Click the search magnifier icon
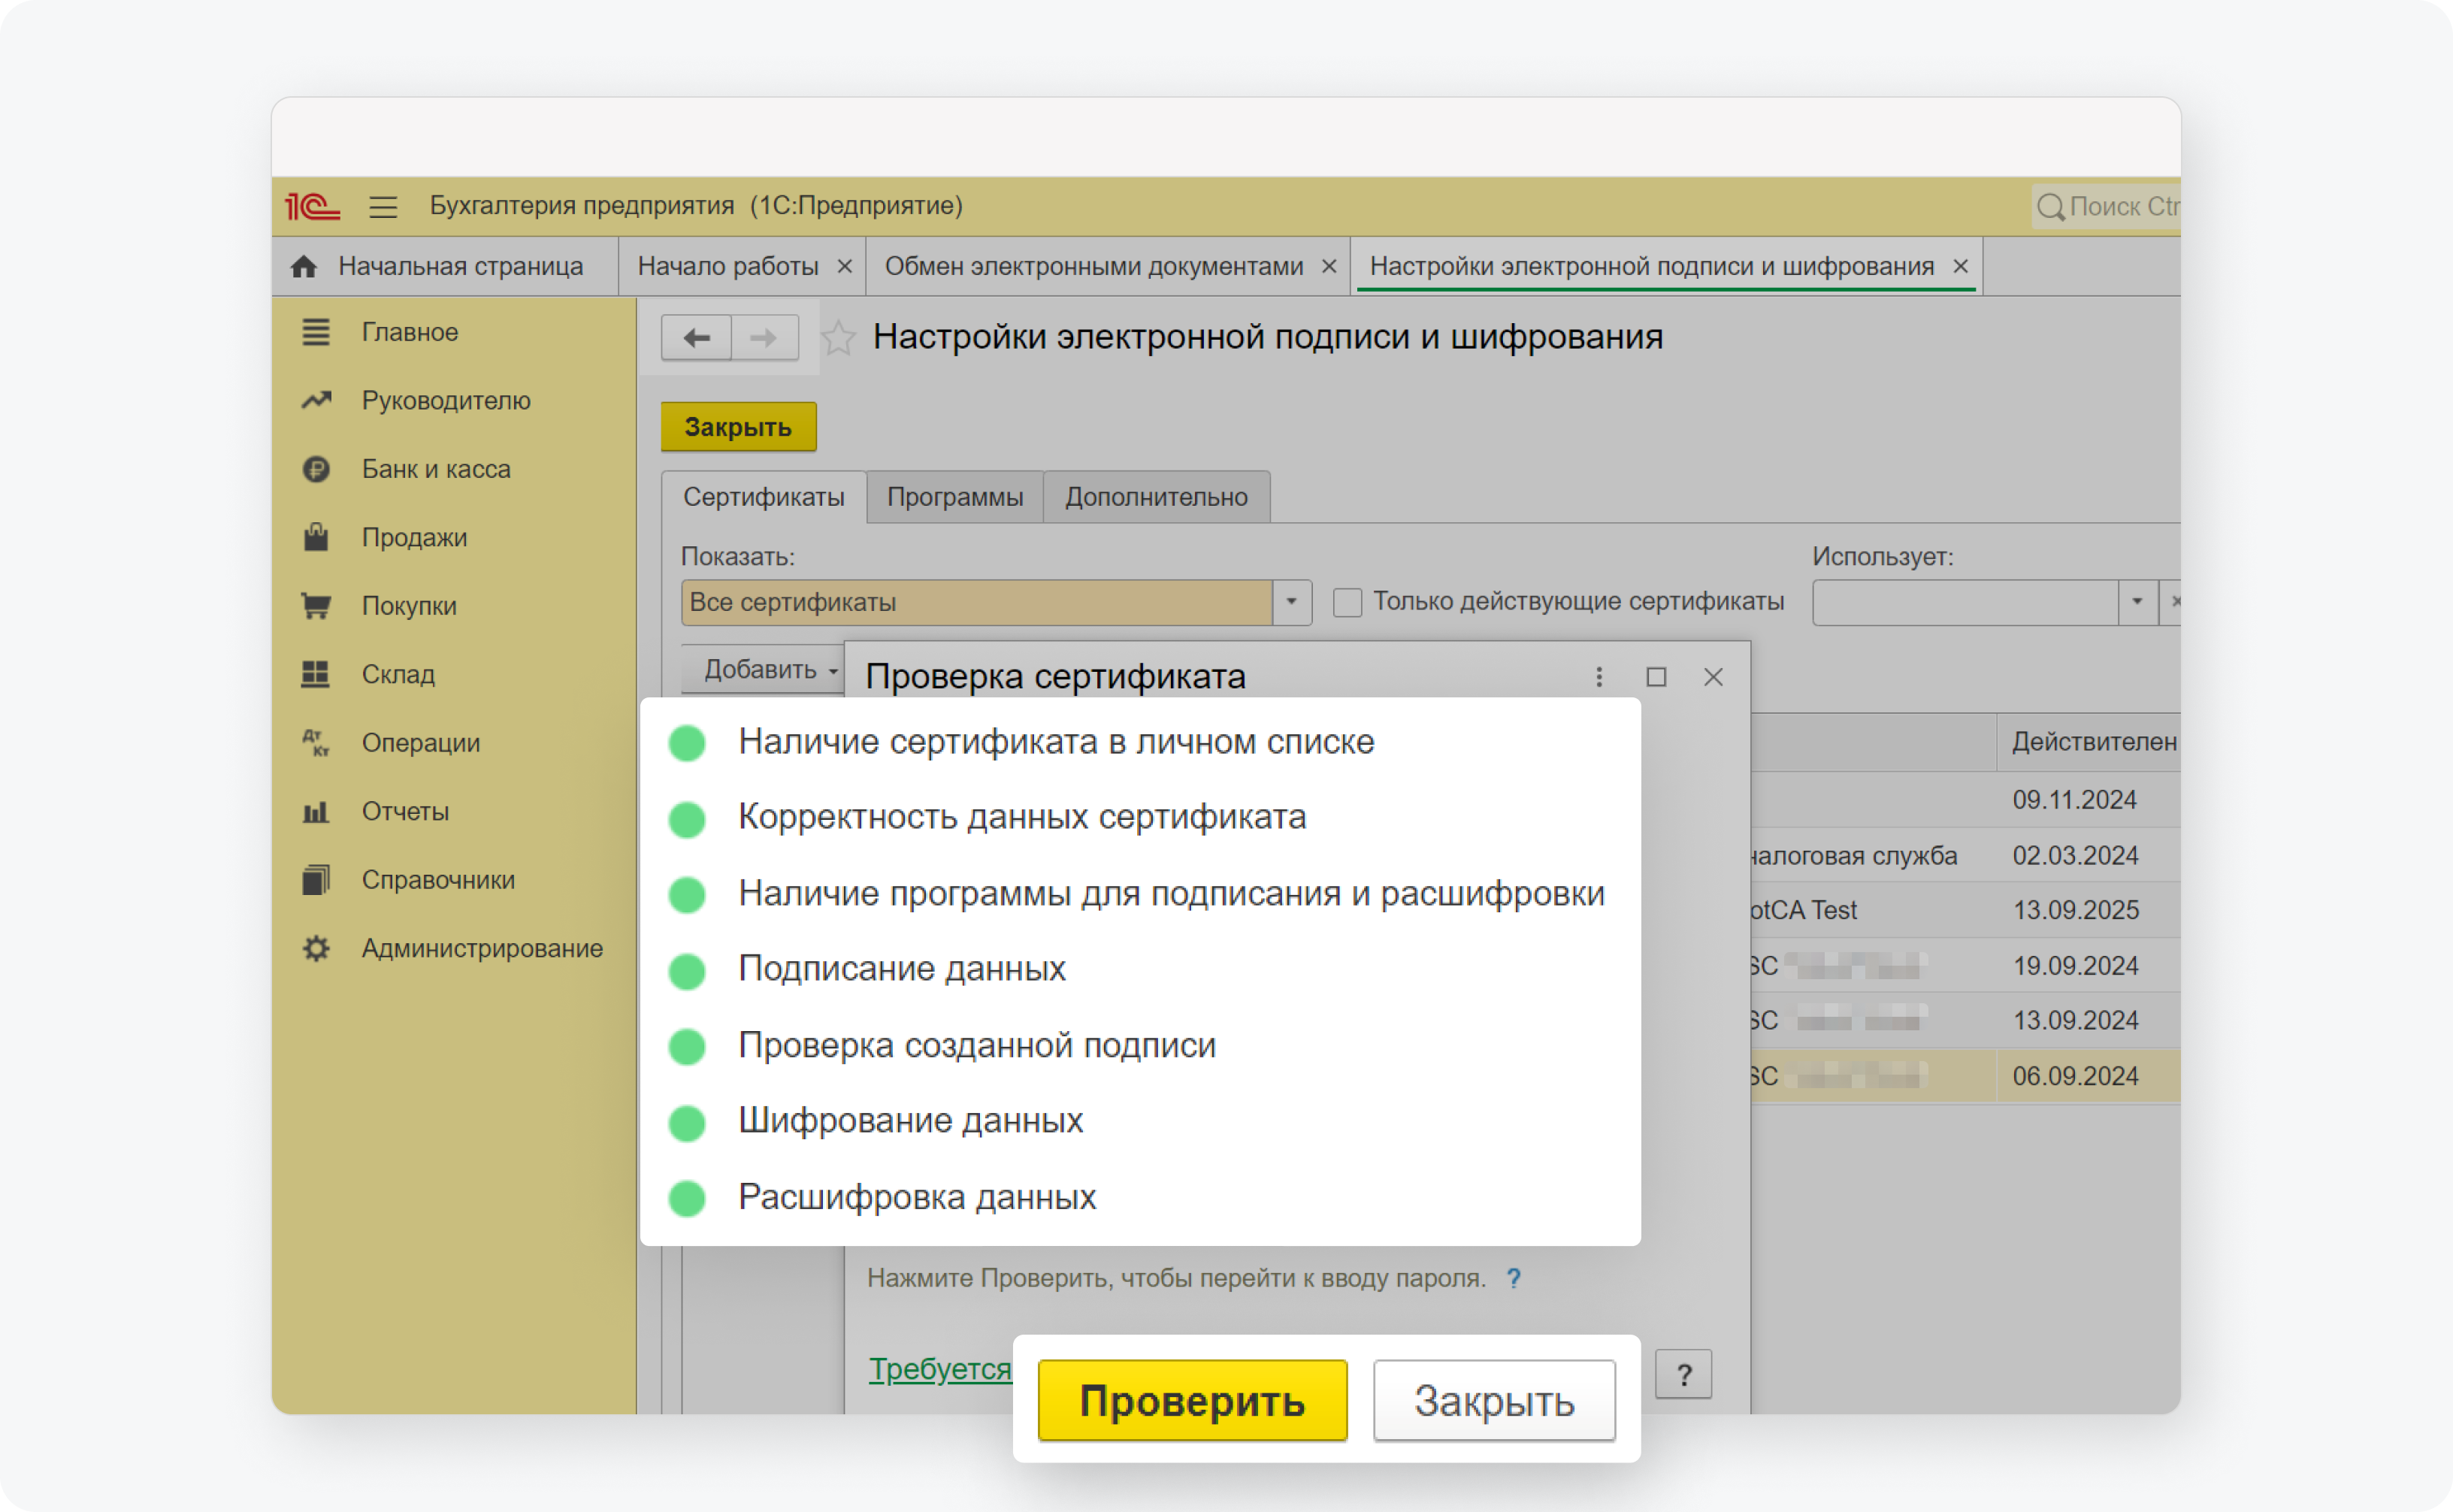 click(x=2050, y=206)
